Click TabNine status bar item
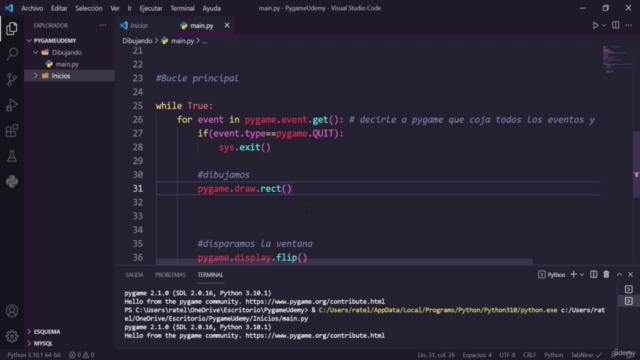The height and width of the screenshot is (360, 640). click(x=586, y=355)
